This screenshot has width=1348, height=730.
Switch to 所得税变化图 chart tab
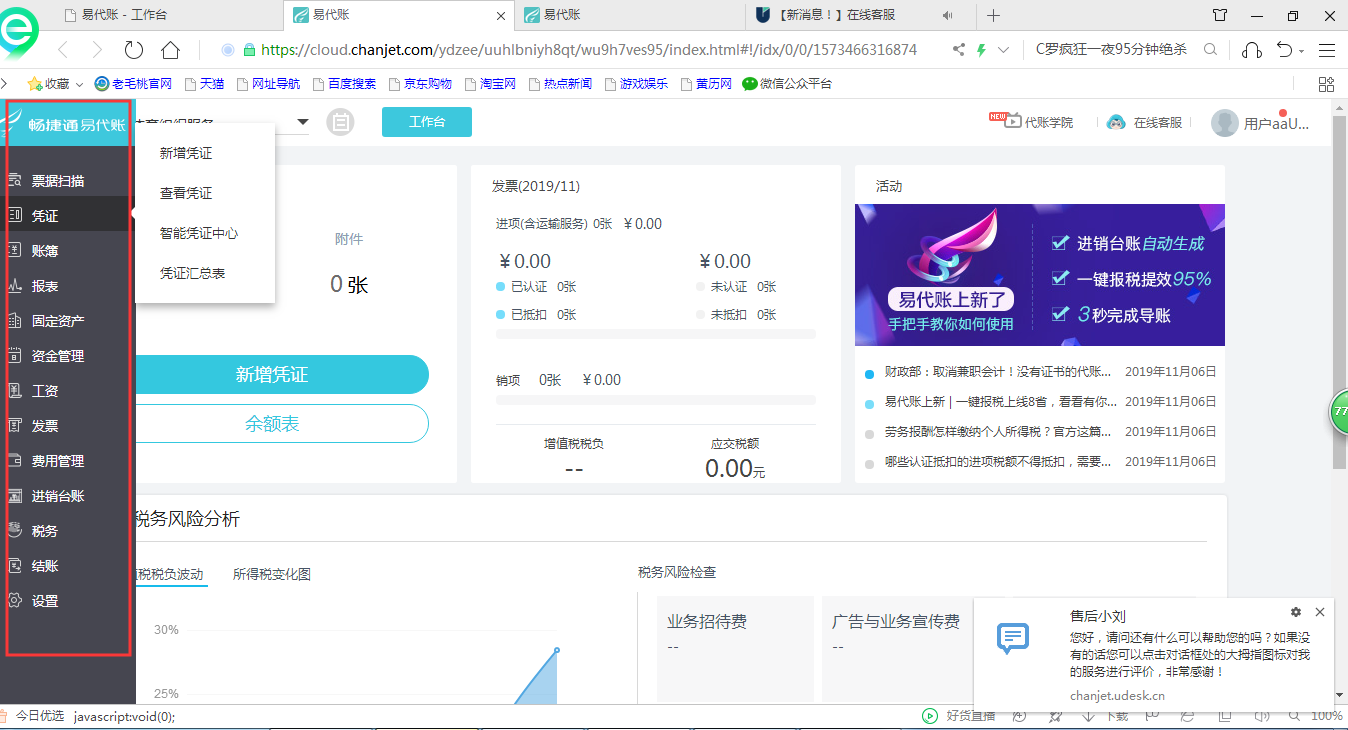click(272, 574)
